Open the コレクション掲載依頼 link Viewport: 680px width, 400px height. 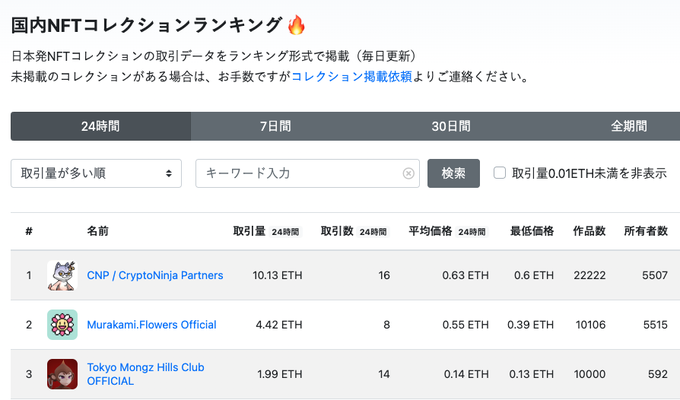point(352,77)
